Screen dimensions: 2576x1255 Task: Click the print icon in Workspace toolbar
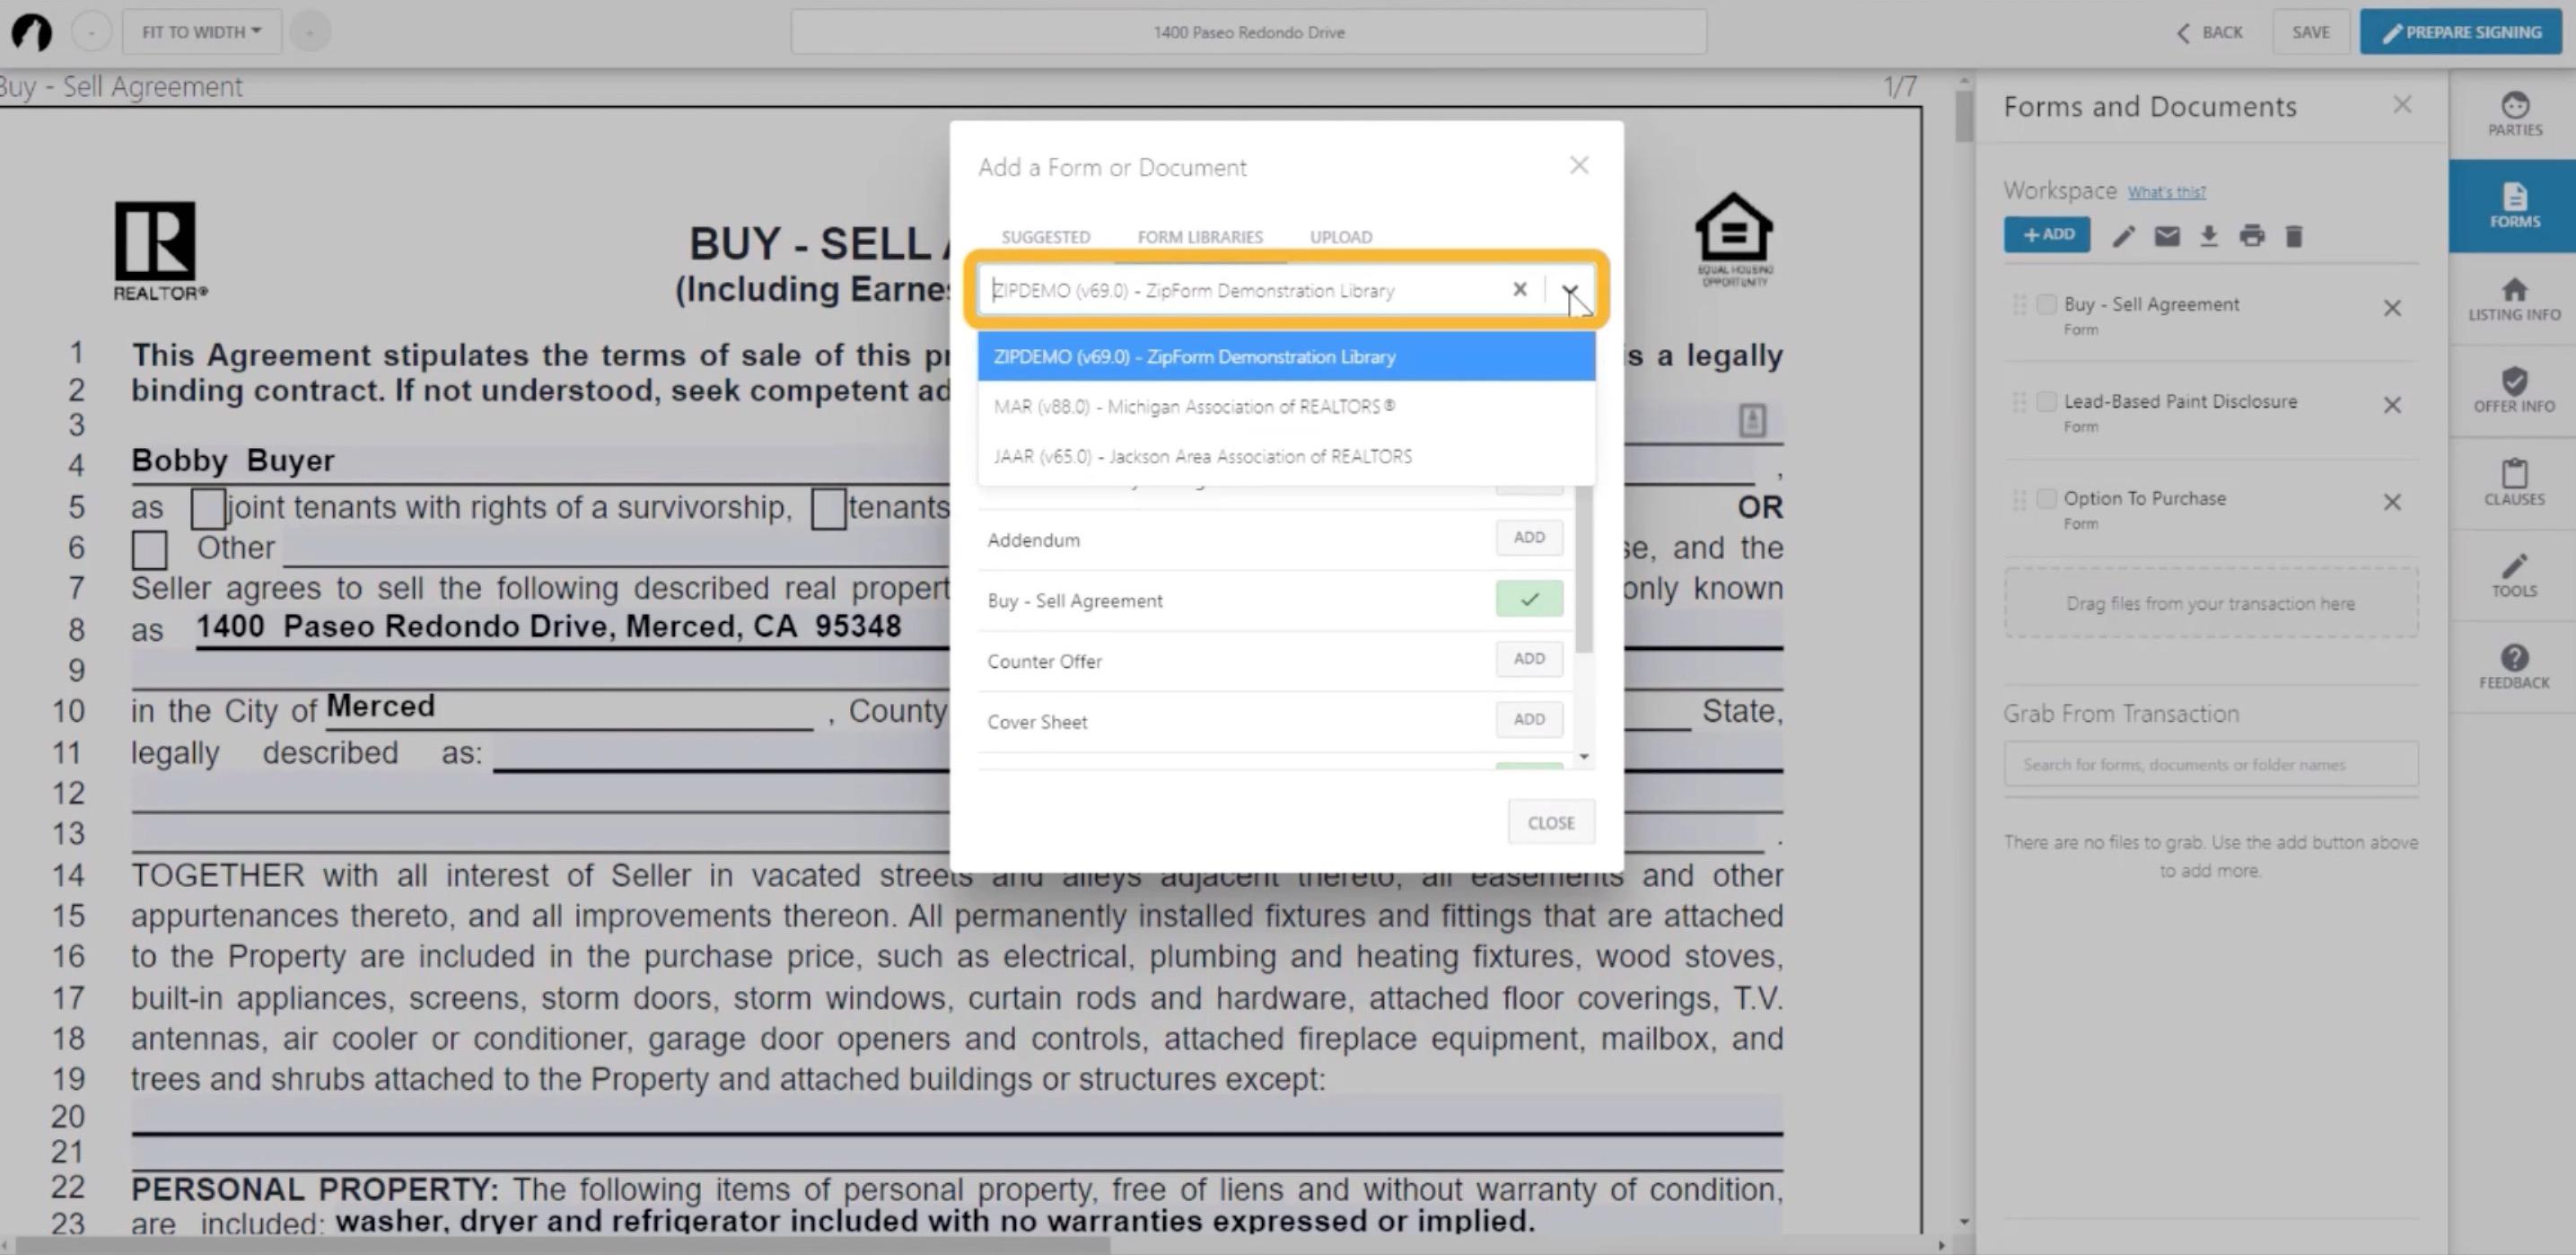click(x=2251, y=236)
